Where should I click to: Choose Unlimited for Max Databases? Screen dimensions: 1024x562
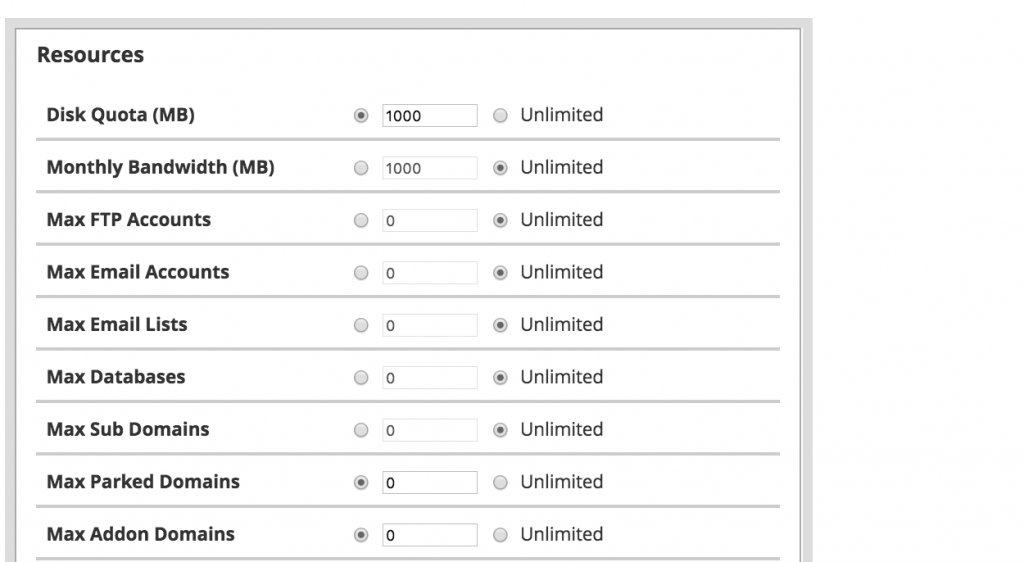[501, 378]
